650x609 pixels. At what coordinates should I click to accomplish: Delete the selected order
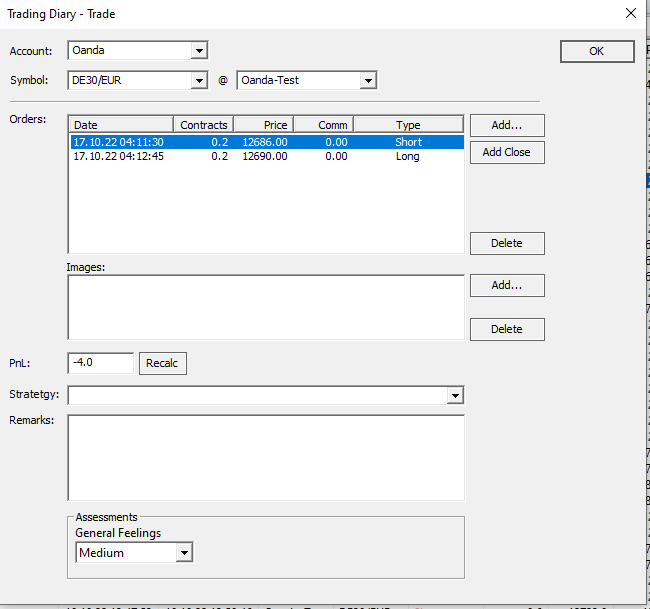pos(507,243)
